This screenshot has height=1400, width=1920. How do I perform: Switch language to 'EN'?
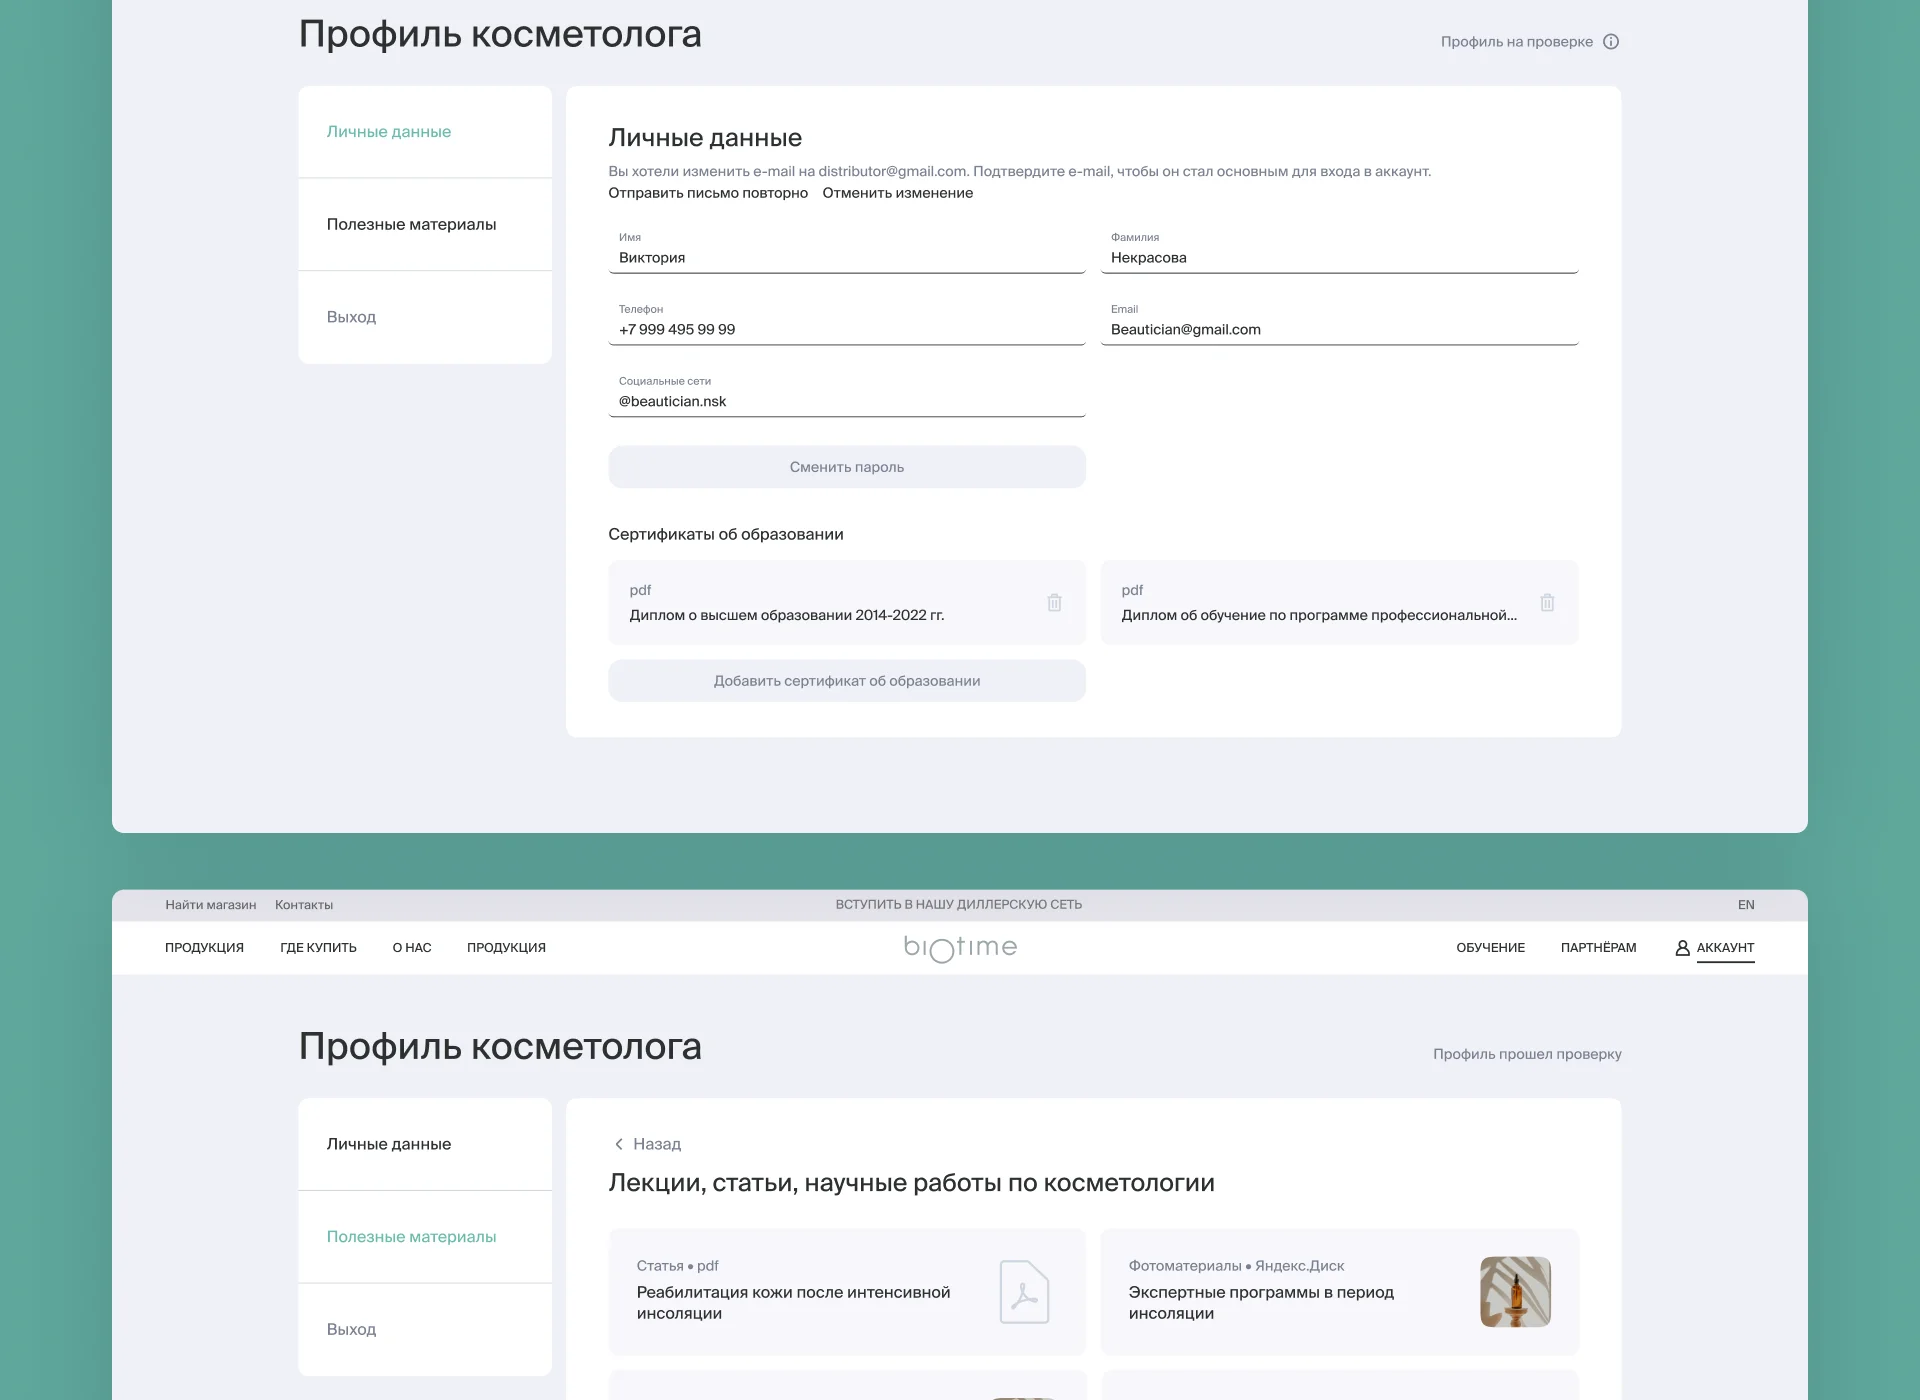[1746, 905]
